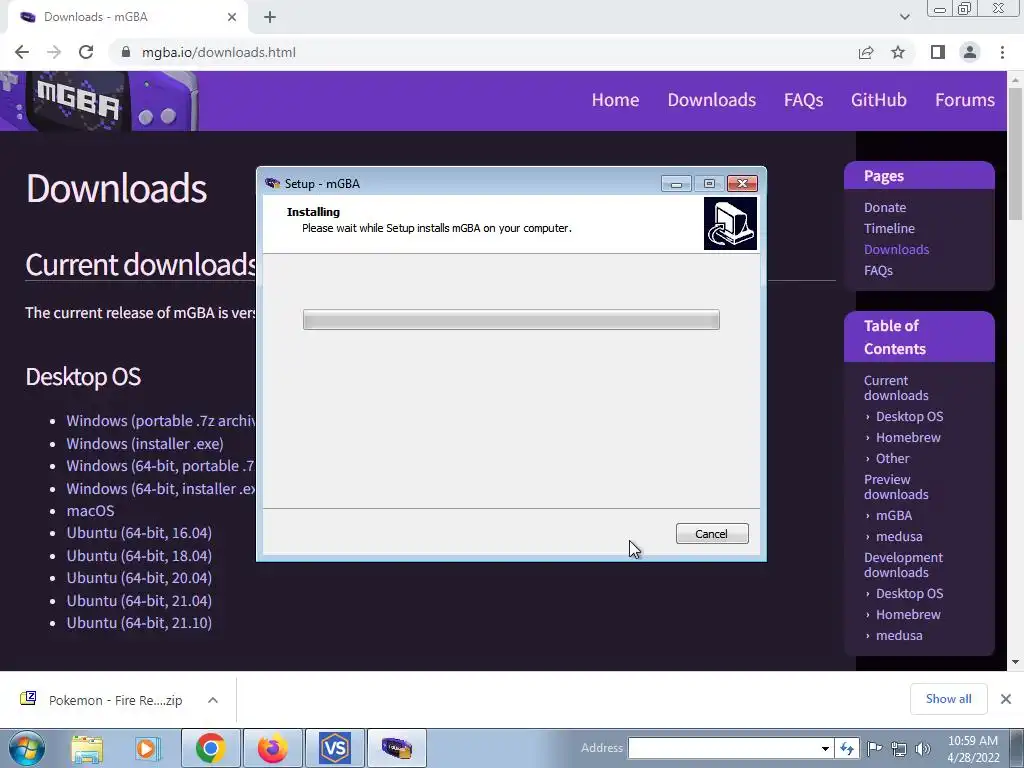Switch to Chrome in the taskbar
This screenshot has width=1024, height=768.
click(x=210, y=748)
